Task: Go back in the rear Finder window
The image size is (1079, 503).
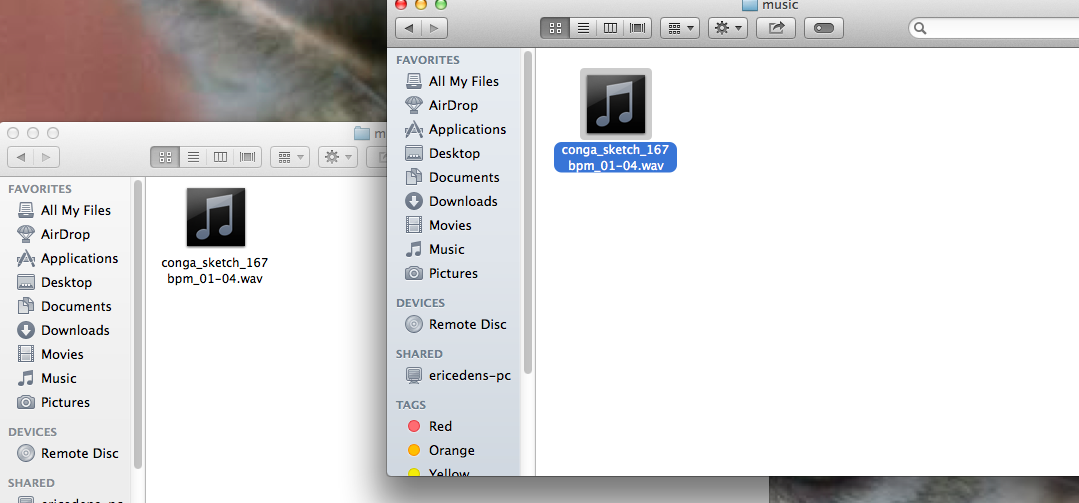Action: point(21,157)
